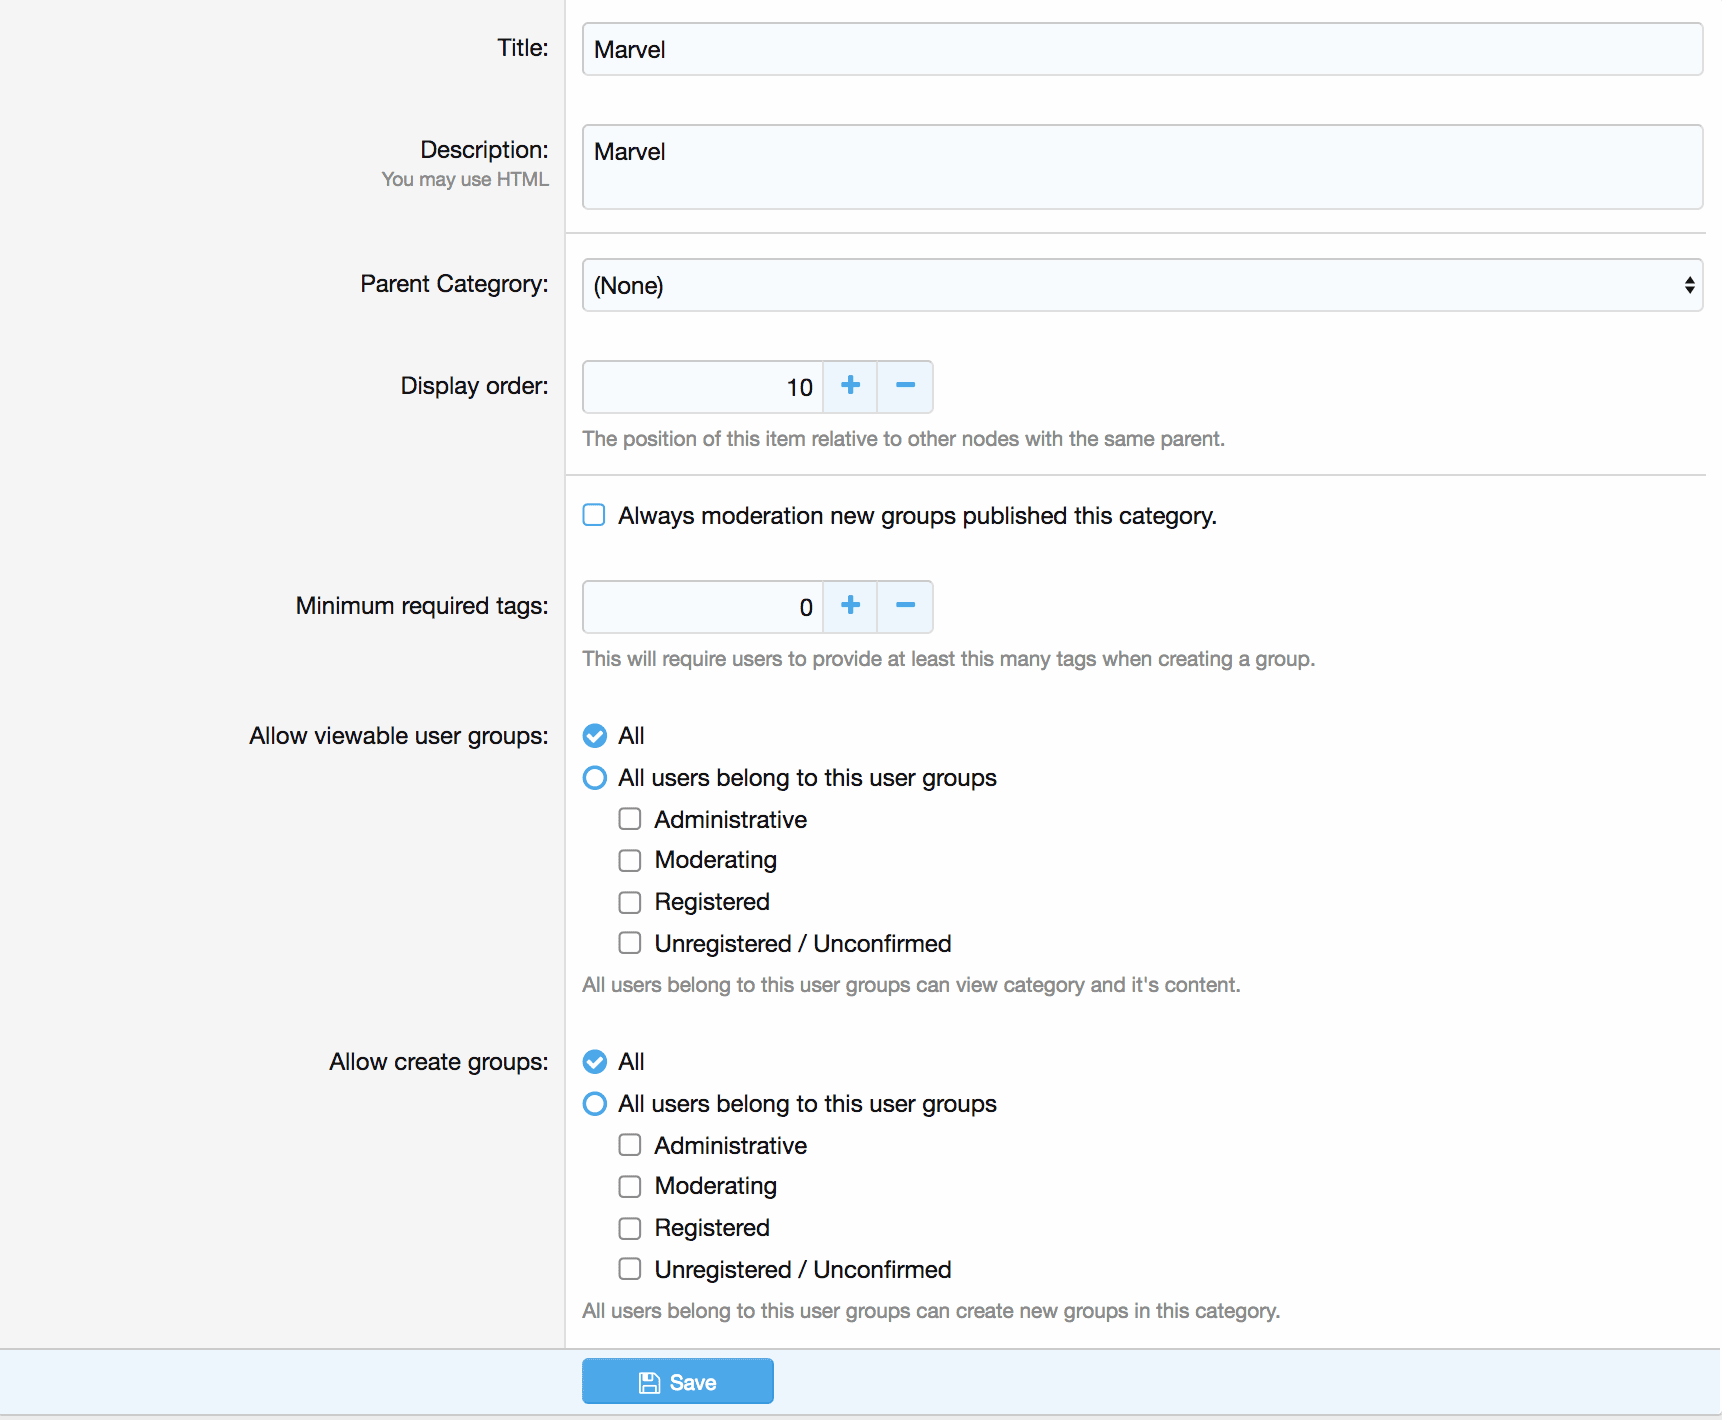This screenshot has width=1722, height=1420.
Task: Decrease Display order with minus icon
Action: coord(905,386)
